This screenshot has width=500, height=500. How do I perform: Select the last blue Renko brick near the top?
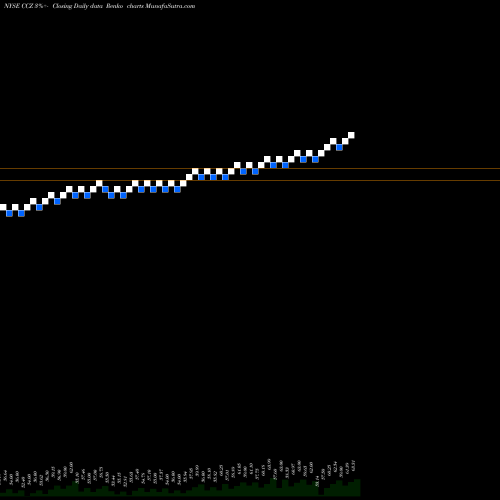coord(339,147)
